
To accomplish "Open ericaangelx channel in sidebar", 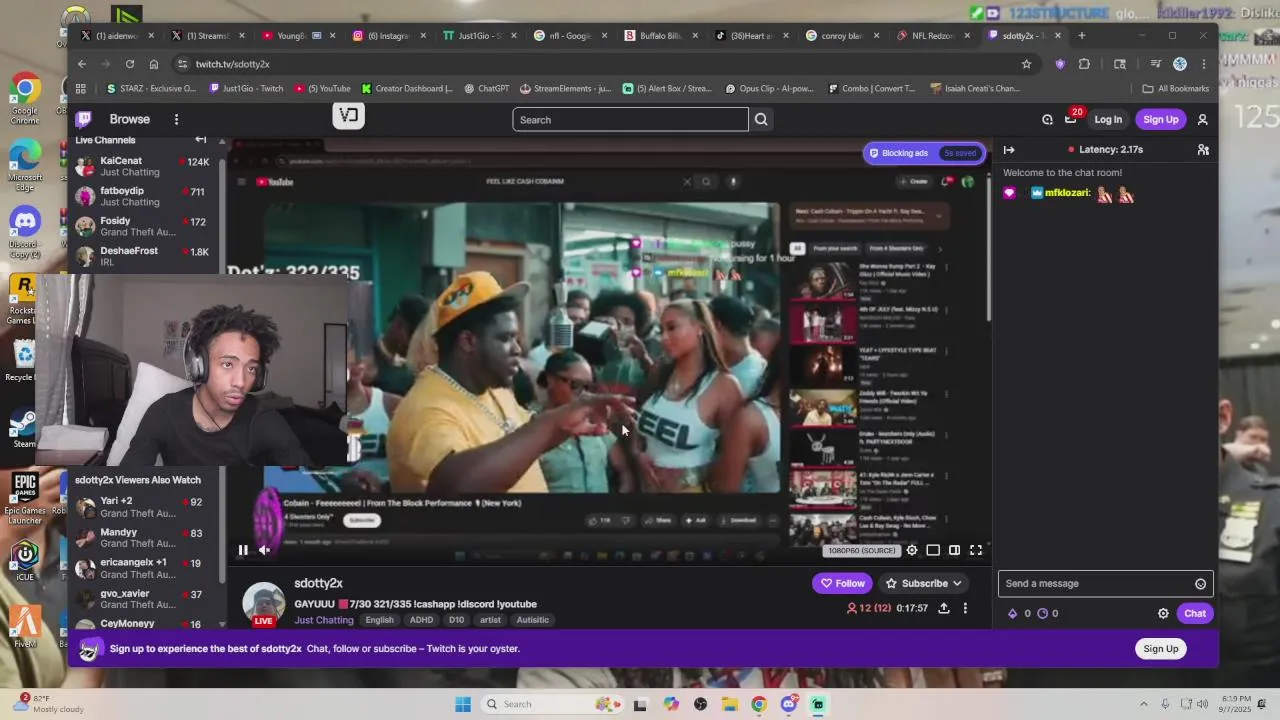I will point(143,568).
